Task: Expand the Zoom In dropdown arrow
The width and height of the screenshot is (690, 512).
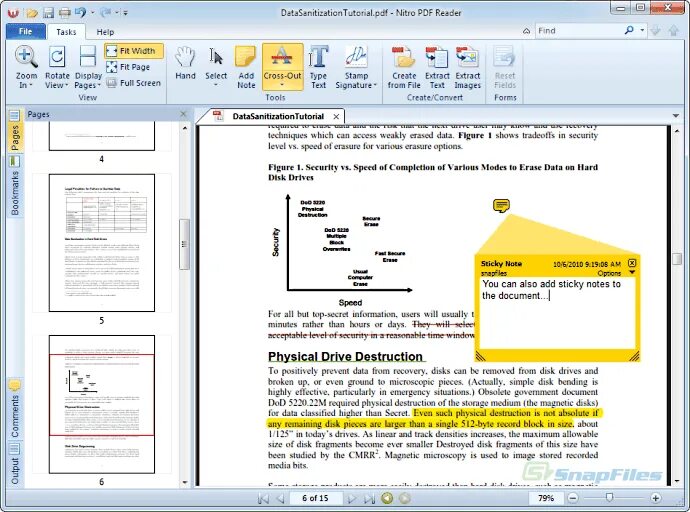Action: [x=30, y=85]
